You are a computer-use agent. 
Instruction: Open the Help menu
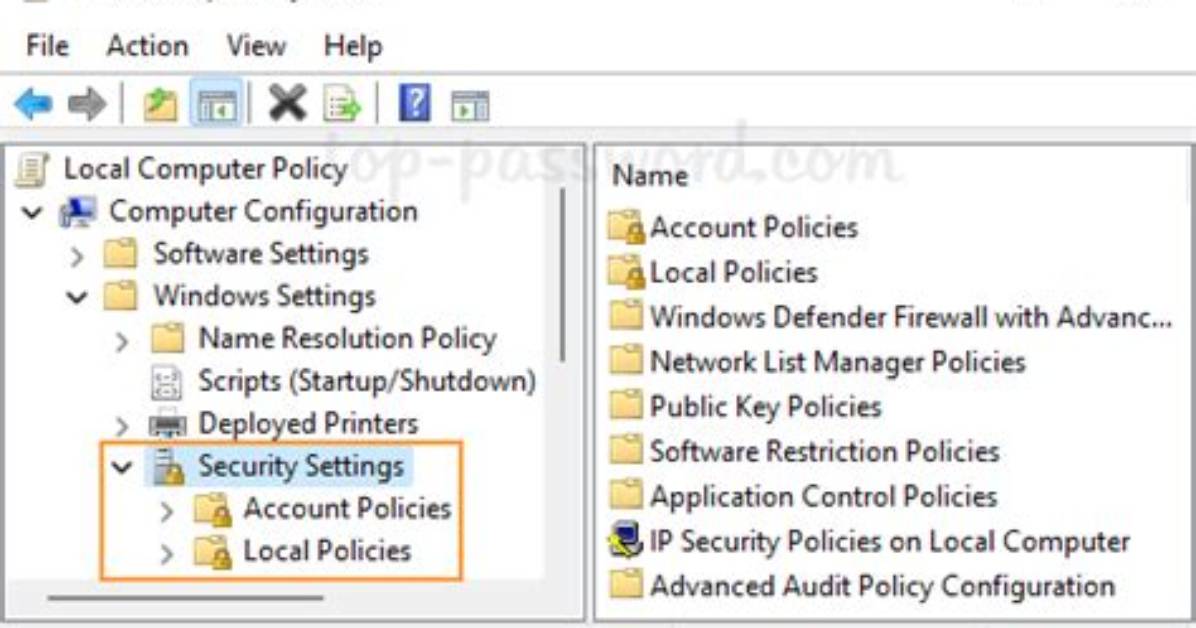pyautogui.click(x=352, y=46)
